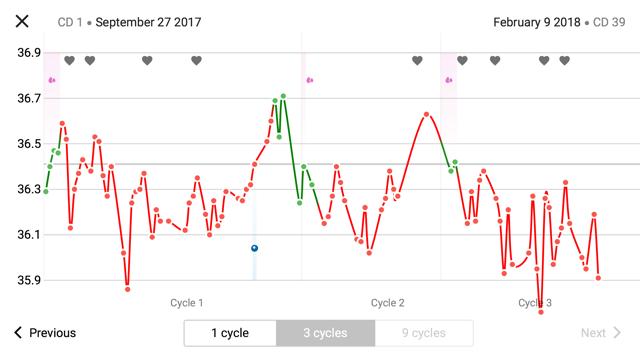Click the period drops icon starting Cycle 3
This screenshot has height=360, width=640.
pos(449,80)
